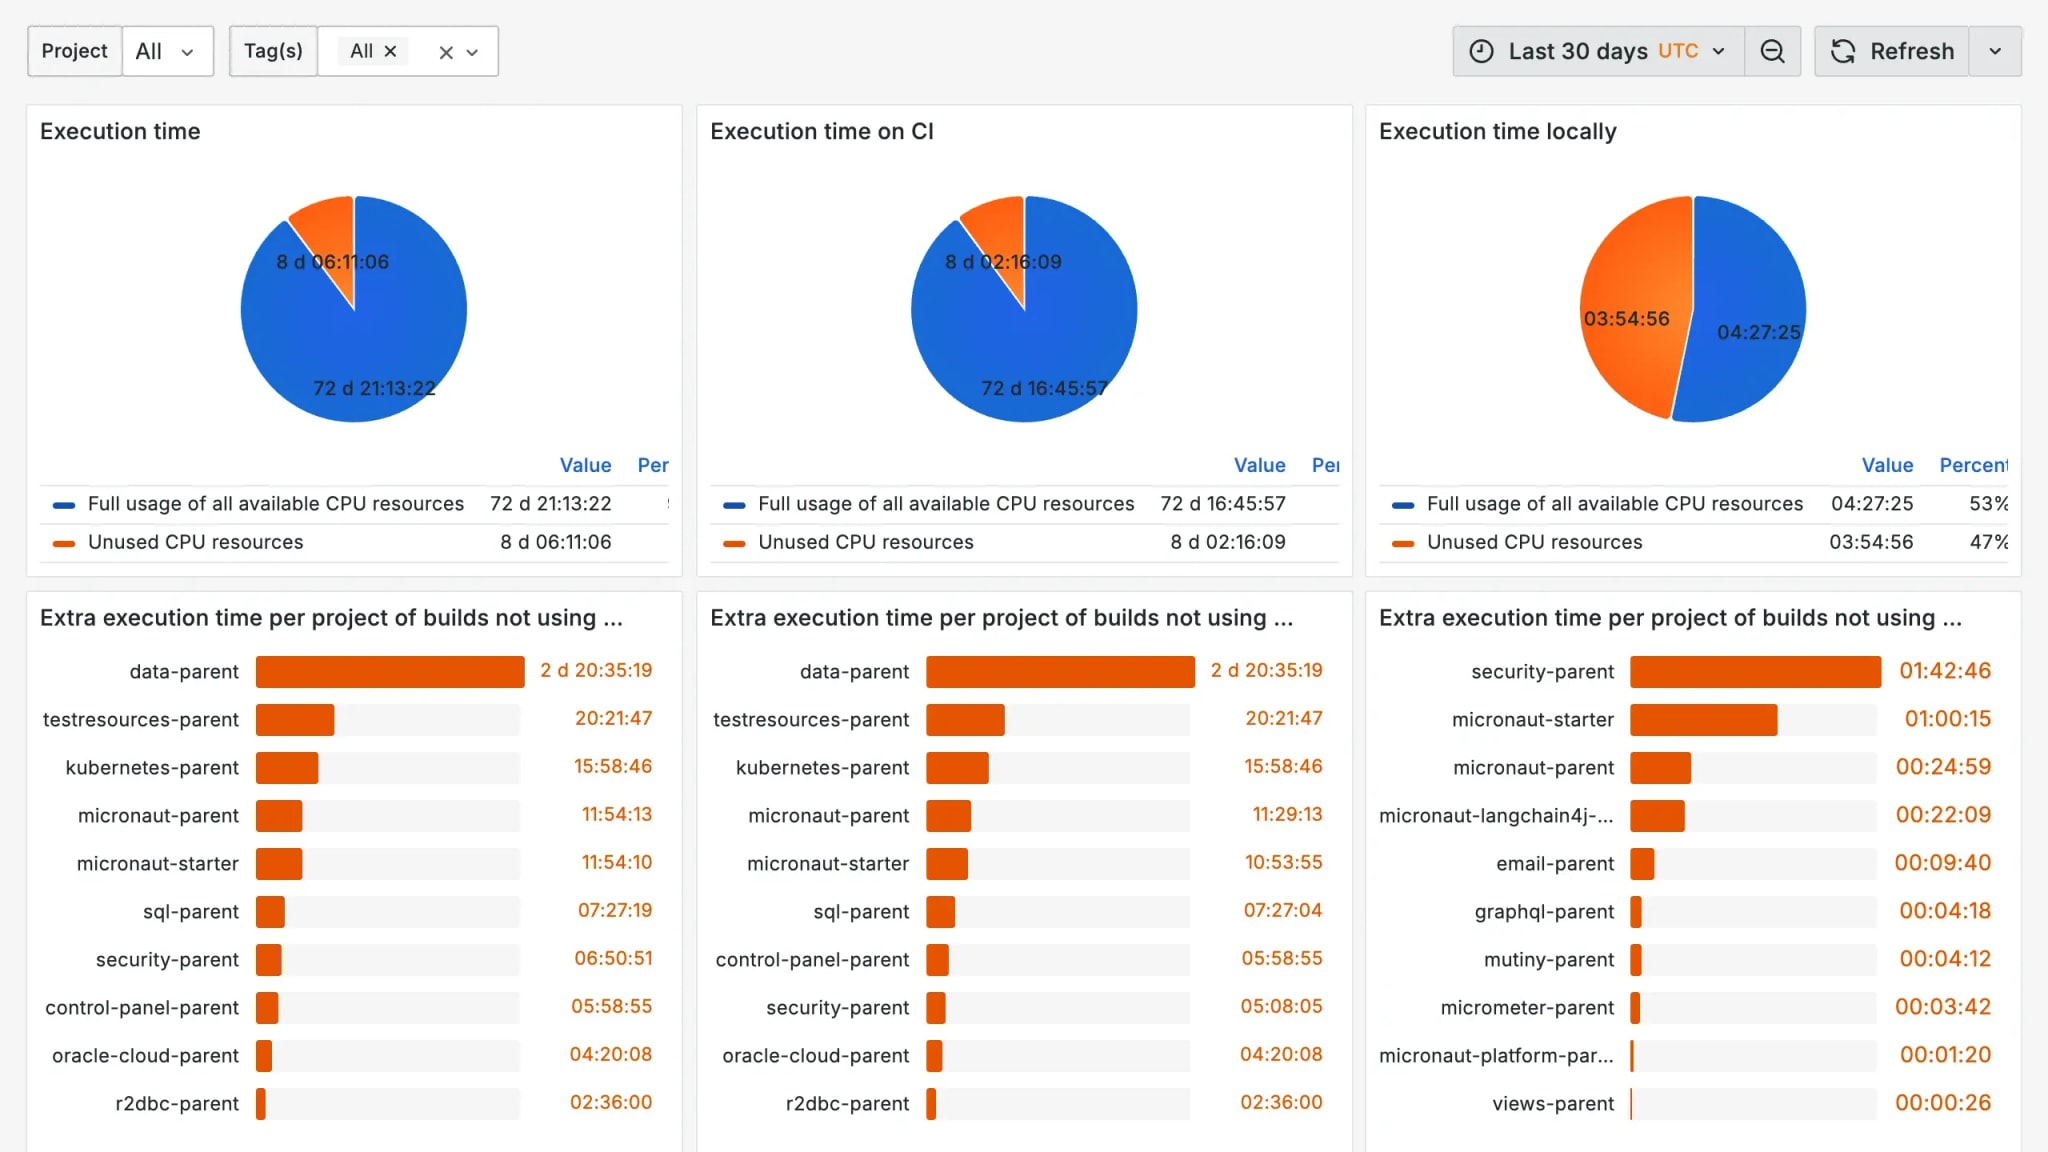
Task: Open the Last 30 days time range picker
Action: coord(1598,51)
